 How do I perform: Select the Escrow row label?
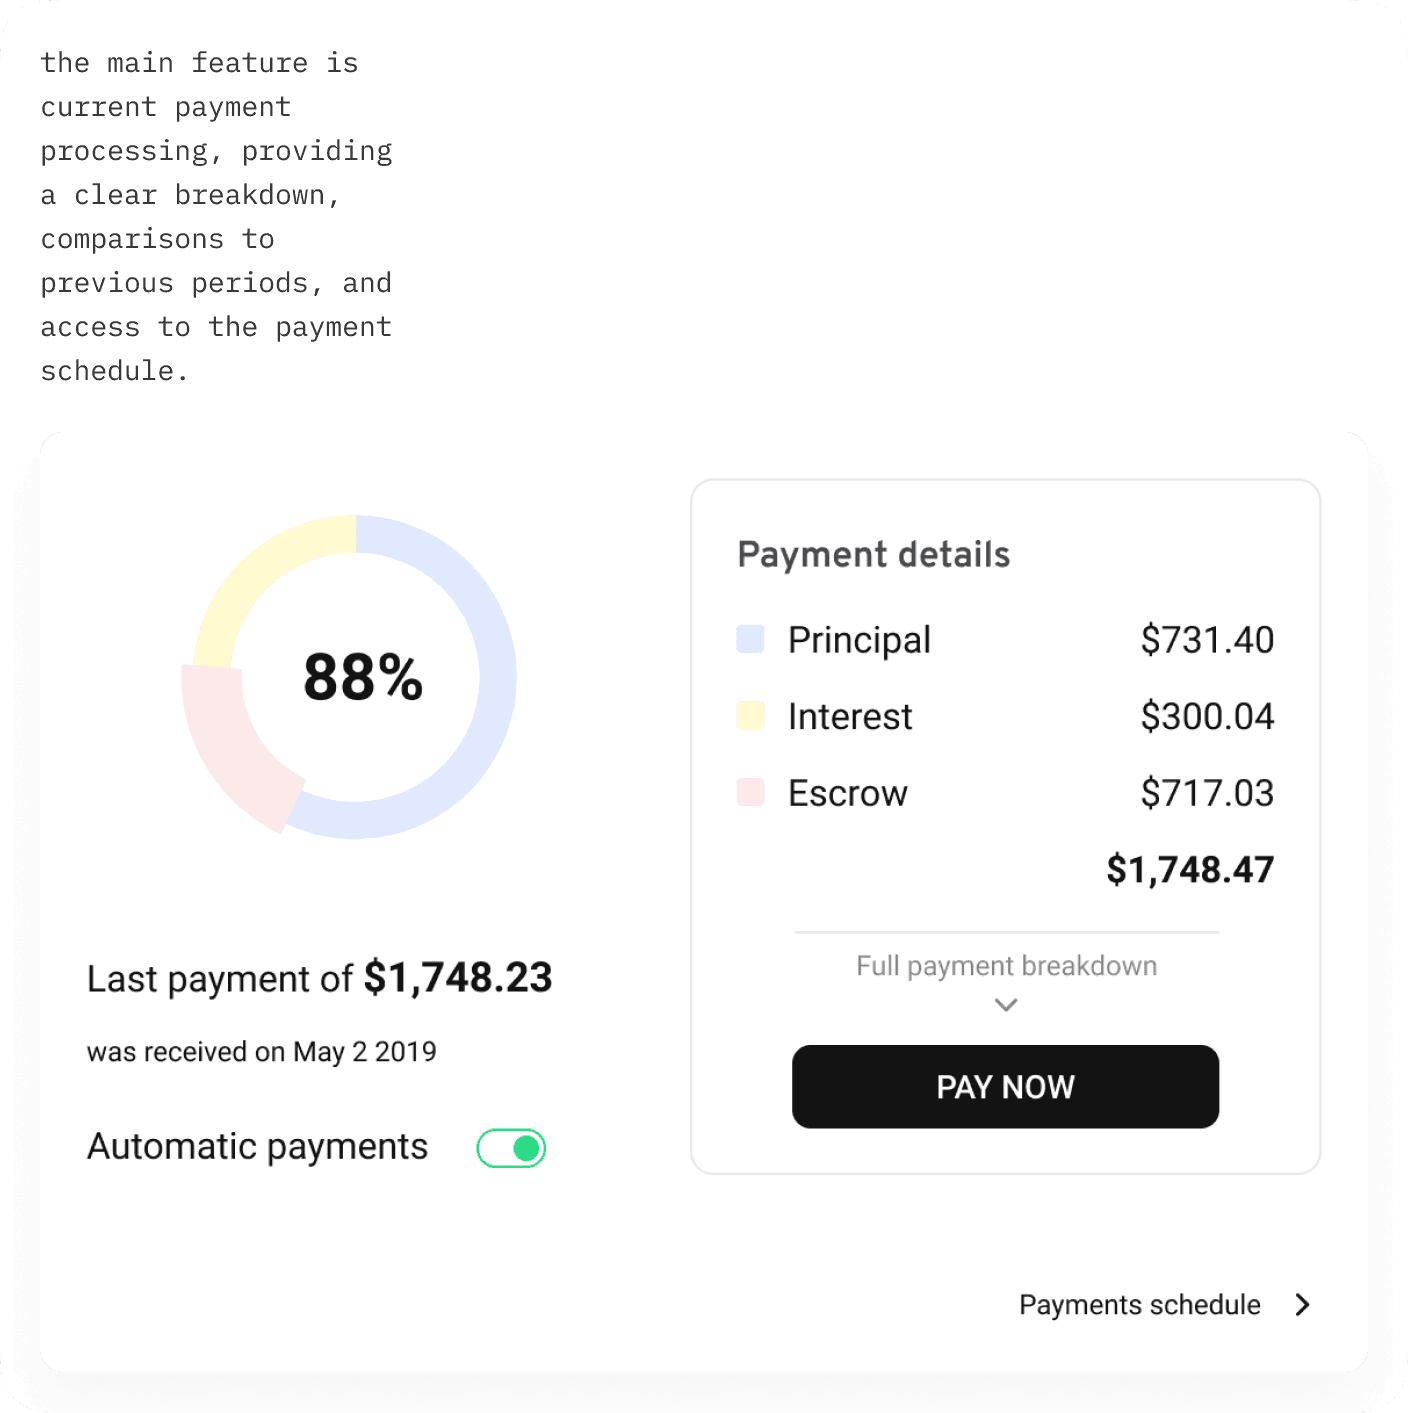click(847, 793)
